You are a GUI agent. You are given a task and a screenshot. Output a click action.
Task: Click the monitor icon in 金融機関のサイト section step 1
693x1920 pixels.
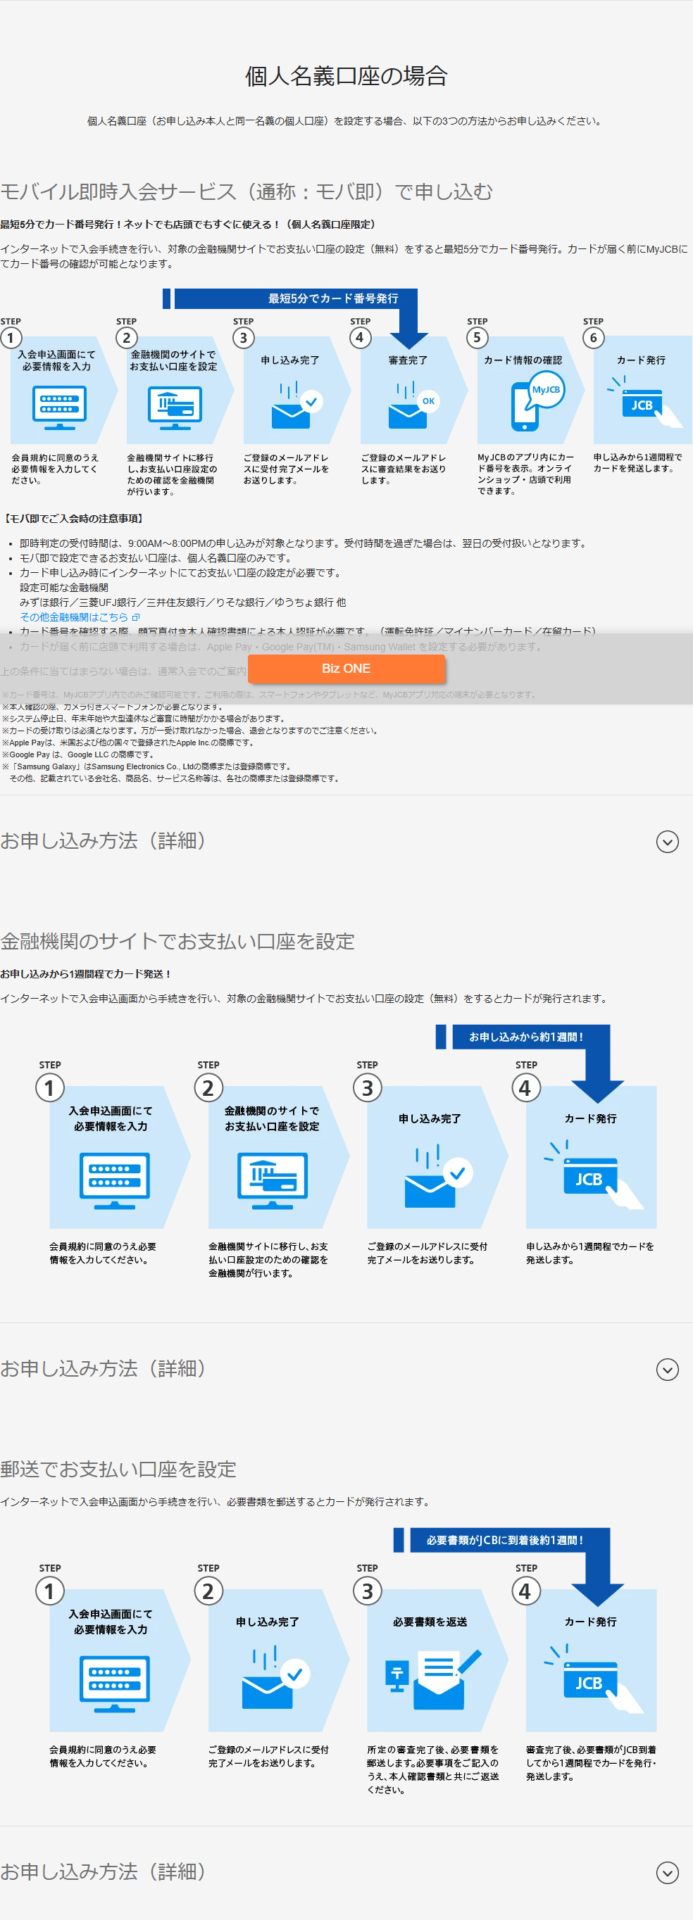pyautogui.click(x=114, y=1179)
